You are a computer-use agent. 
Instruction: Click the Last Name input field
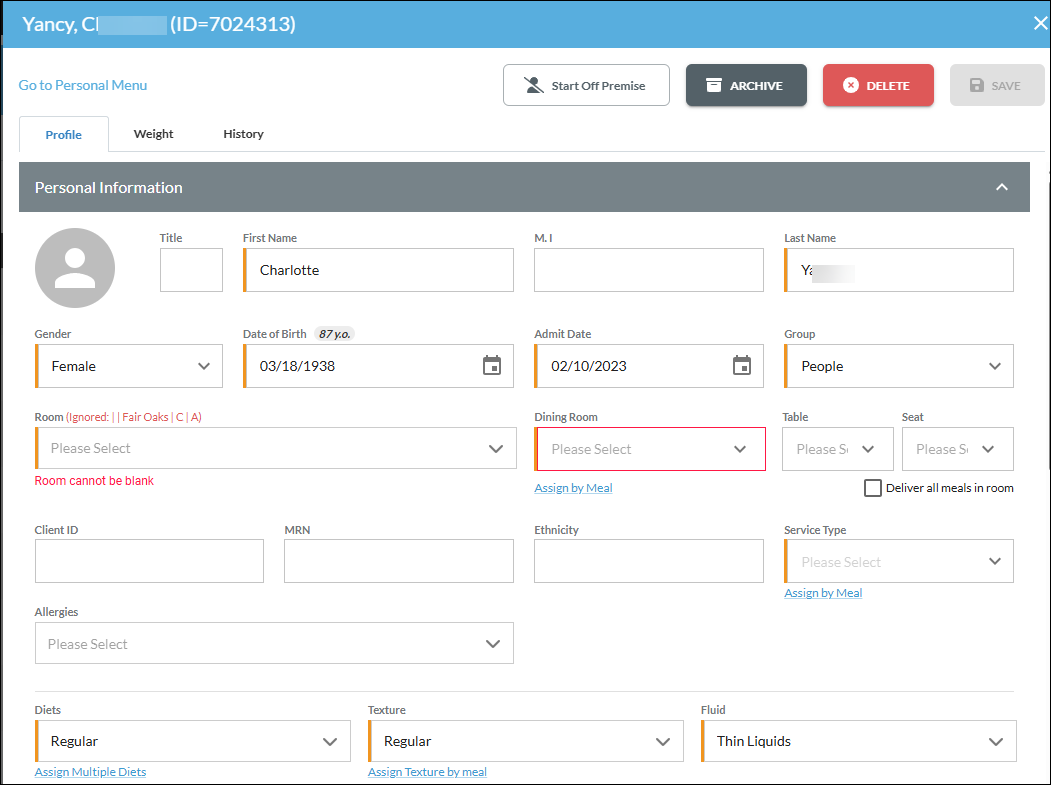point(899,270)
